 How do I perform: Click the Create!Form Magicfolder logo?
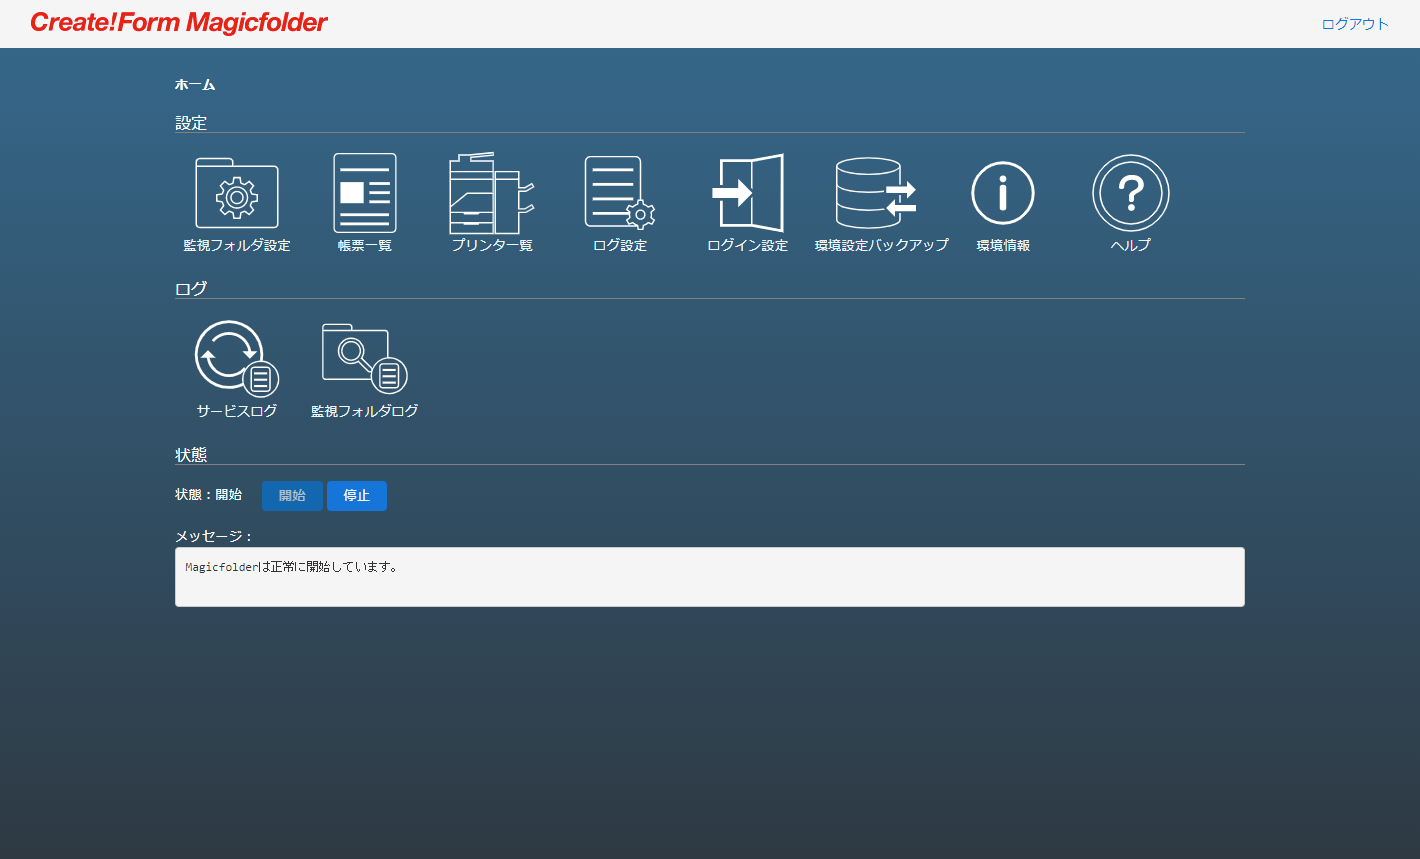click(x=179, y=23)
